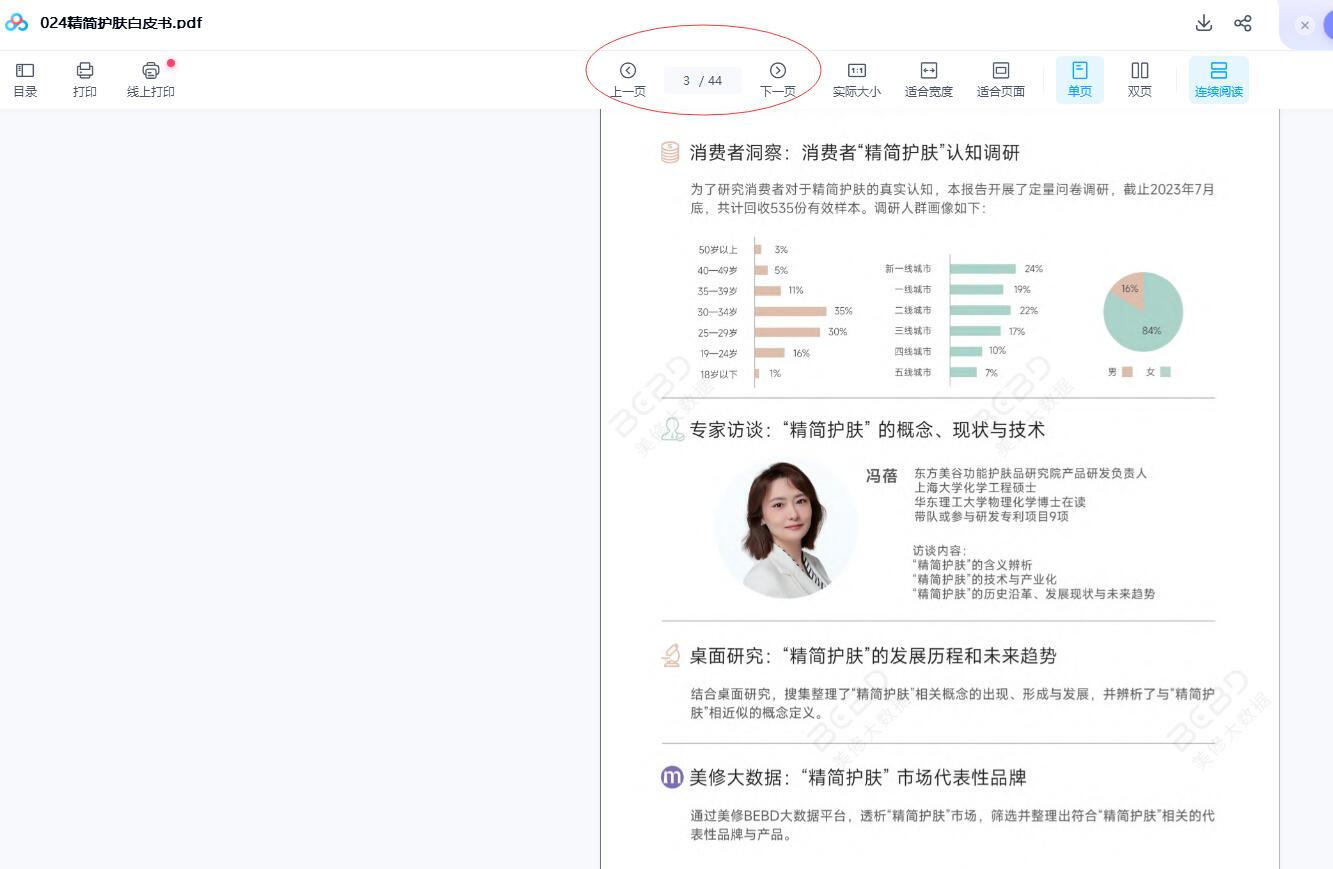Click the 打印 print icon
This screenshot has width=1333, height=869.
85,79
